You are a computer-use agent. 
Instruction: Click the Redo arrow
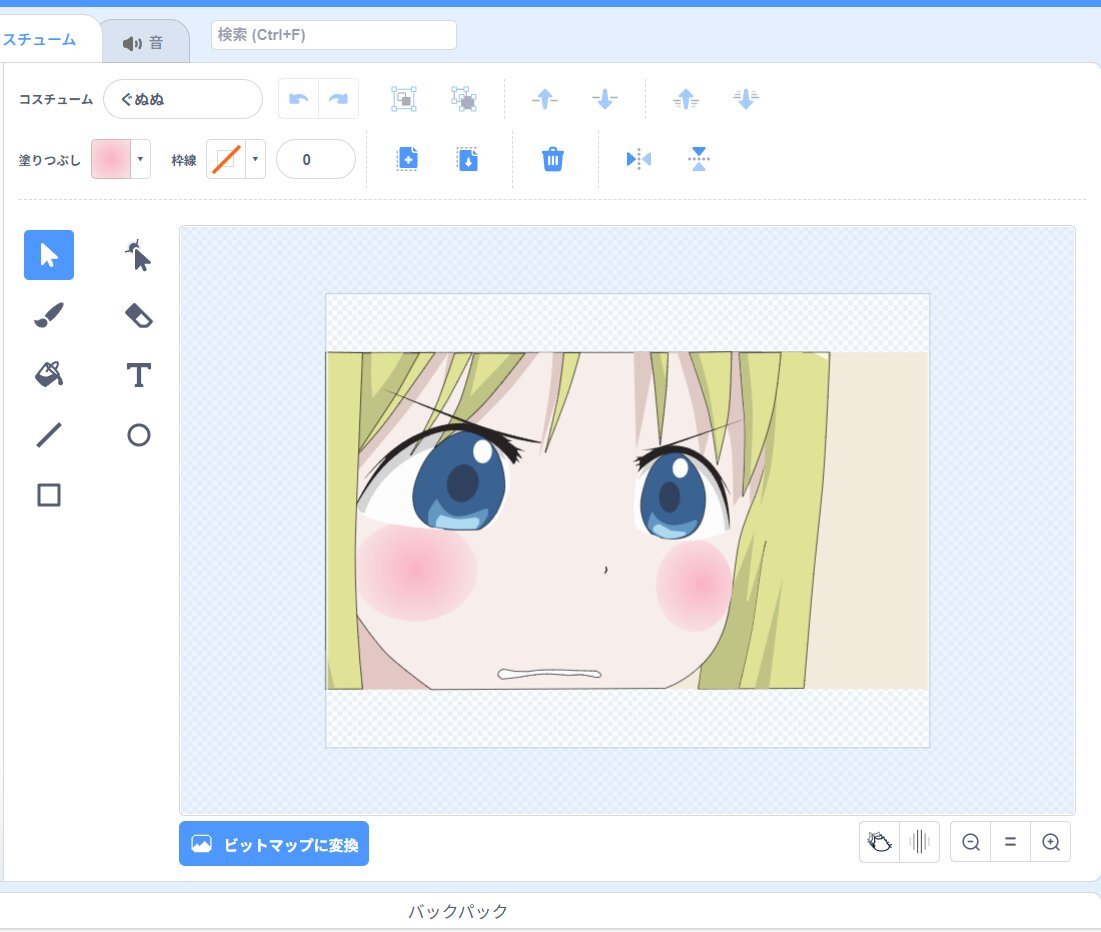[338, 99]
